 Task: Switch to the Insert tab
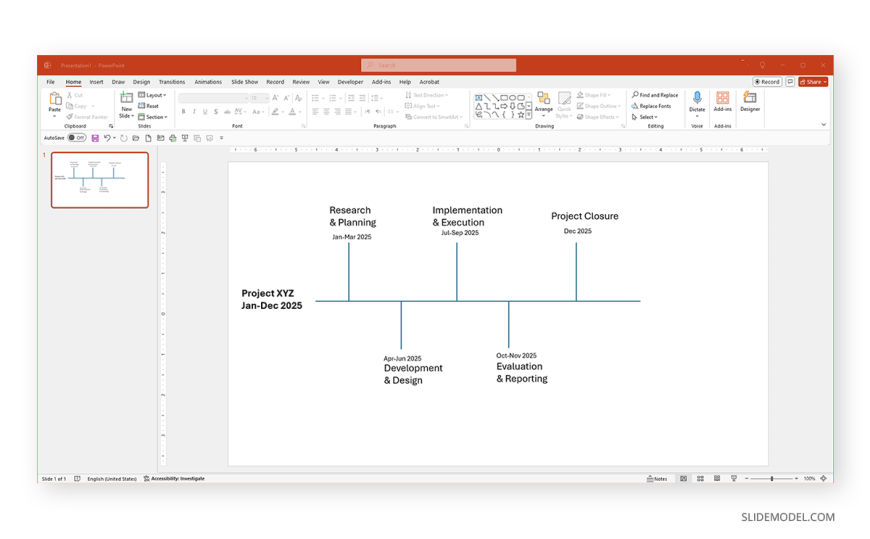(x=97, y=82)
